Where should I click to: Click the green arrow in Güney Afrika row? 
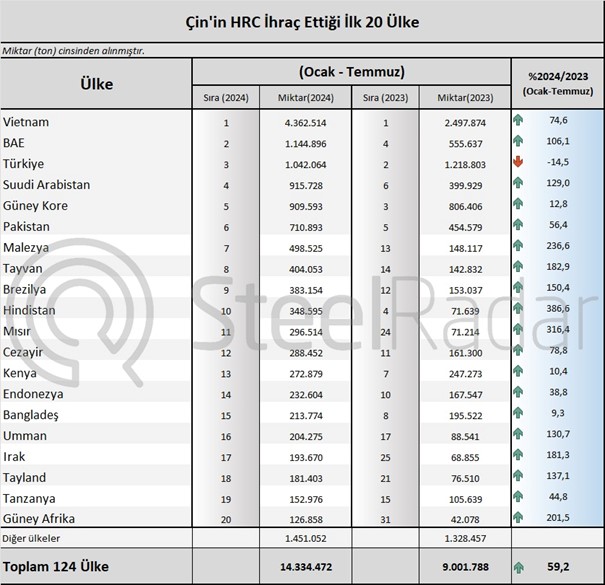pos(518,517)
